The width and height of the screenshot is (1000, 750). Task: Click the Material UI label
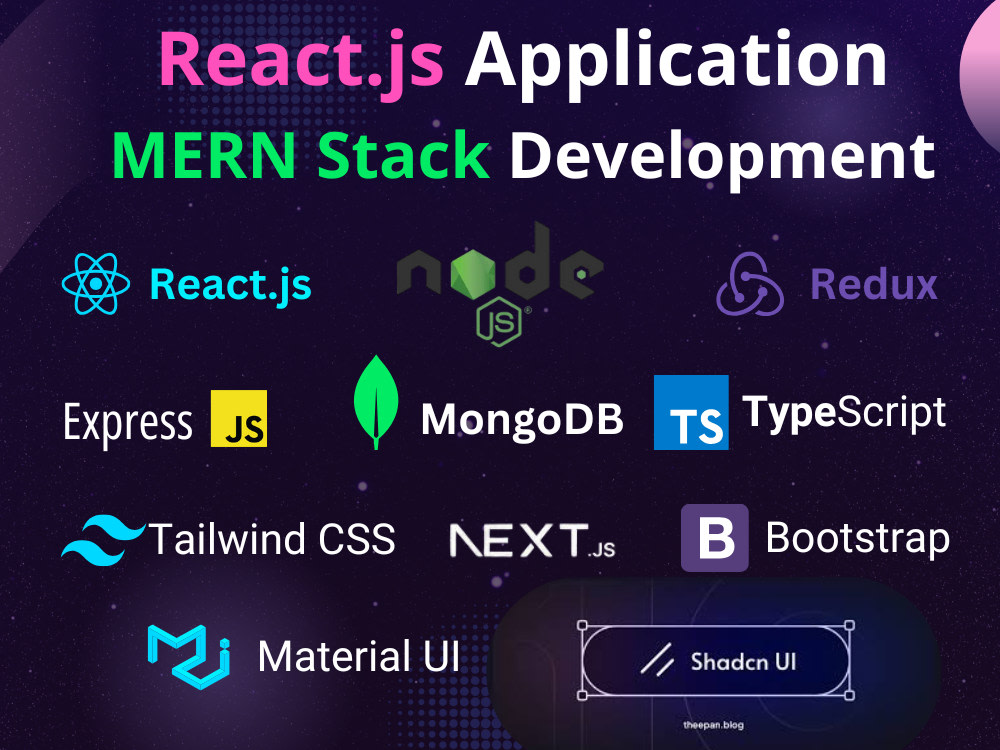(x=358, y=656)
